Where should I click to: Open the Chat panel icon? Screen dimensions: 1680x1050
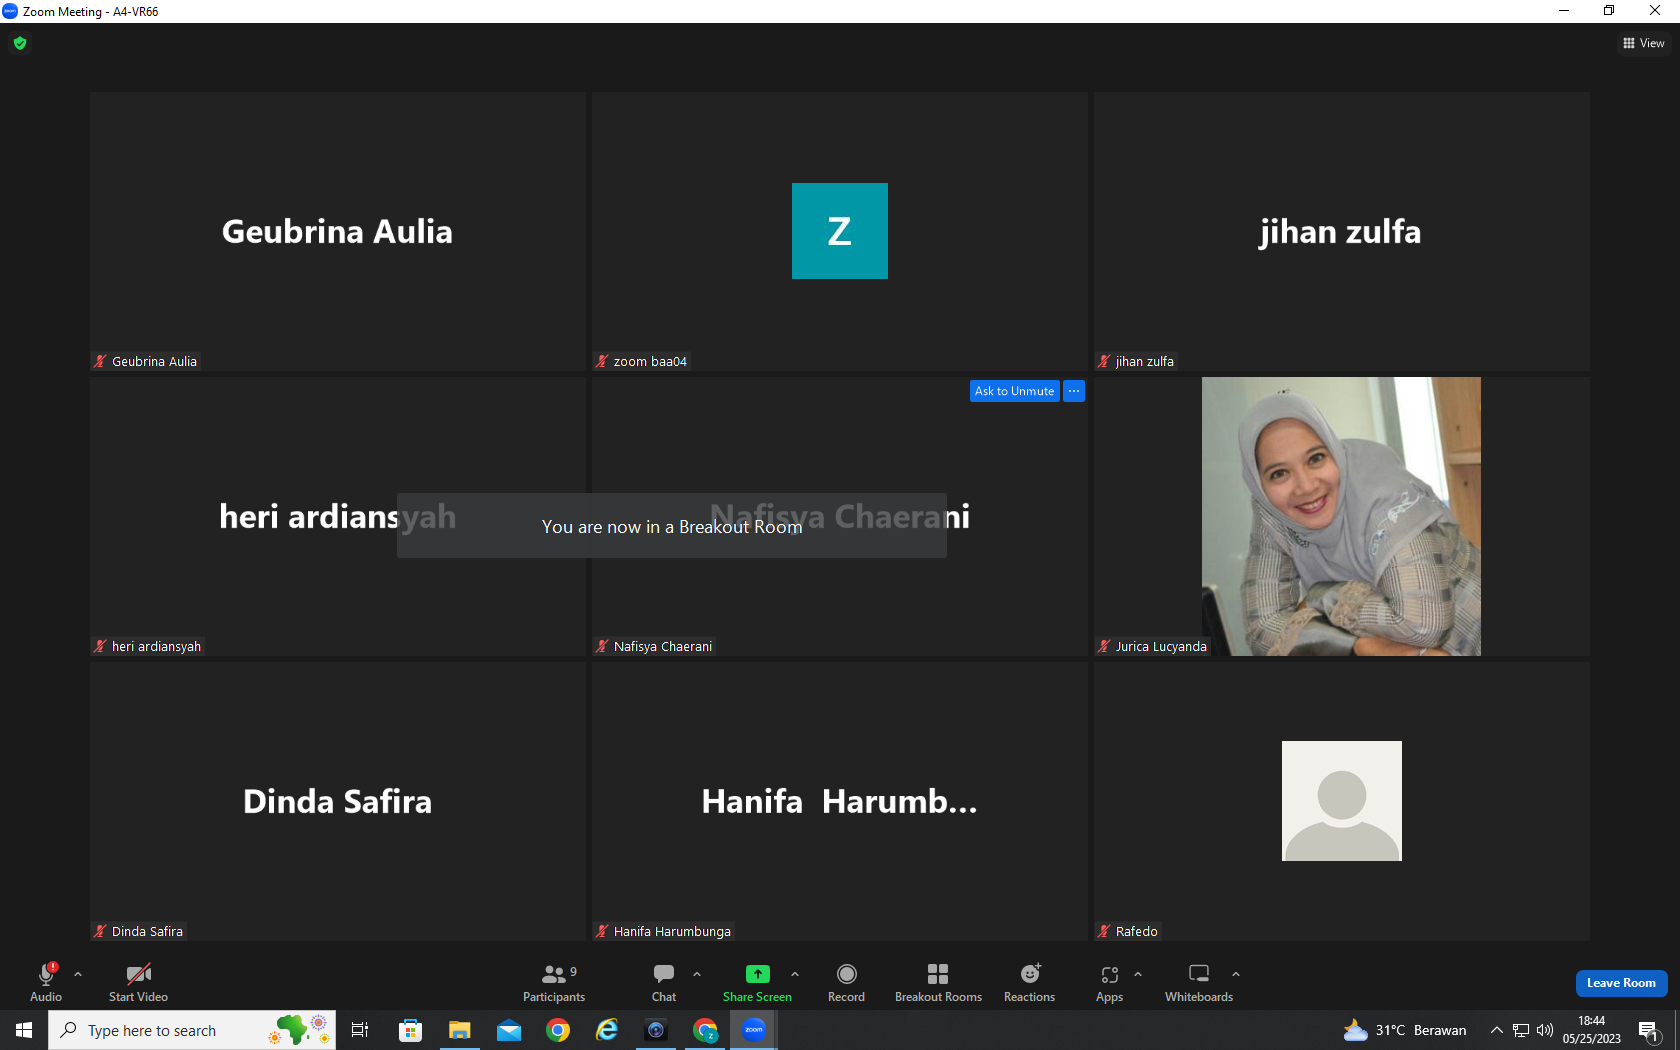coord(664,974)
